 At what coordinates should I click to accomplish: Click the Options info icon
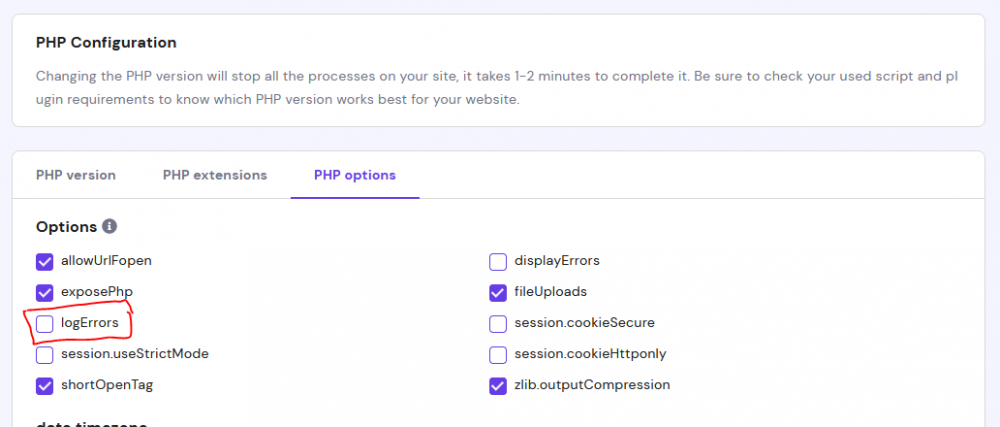(x=110, y=227)
